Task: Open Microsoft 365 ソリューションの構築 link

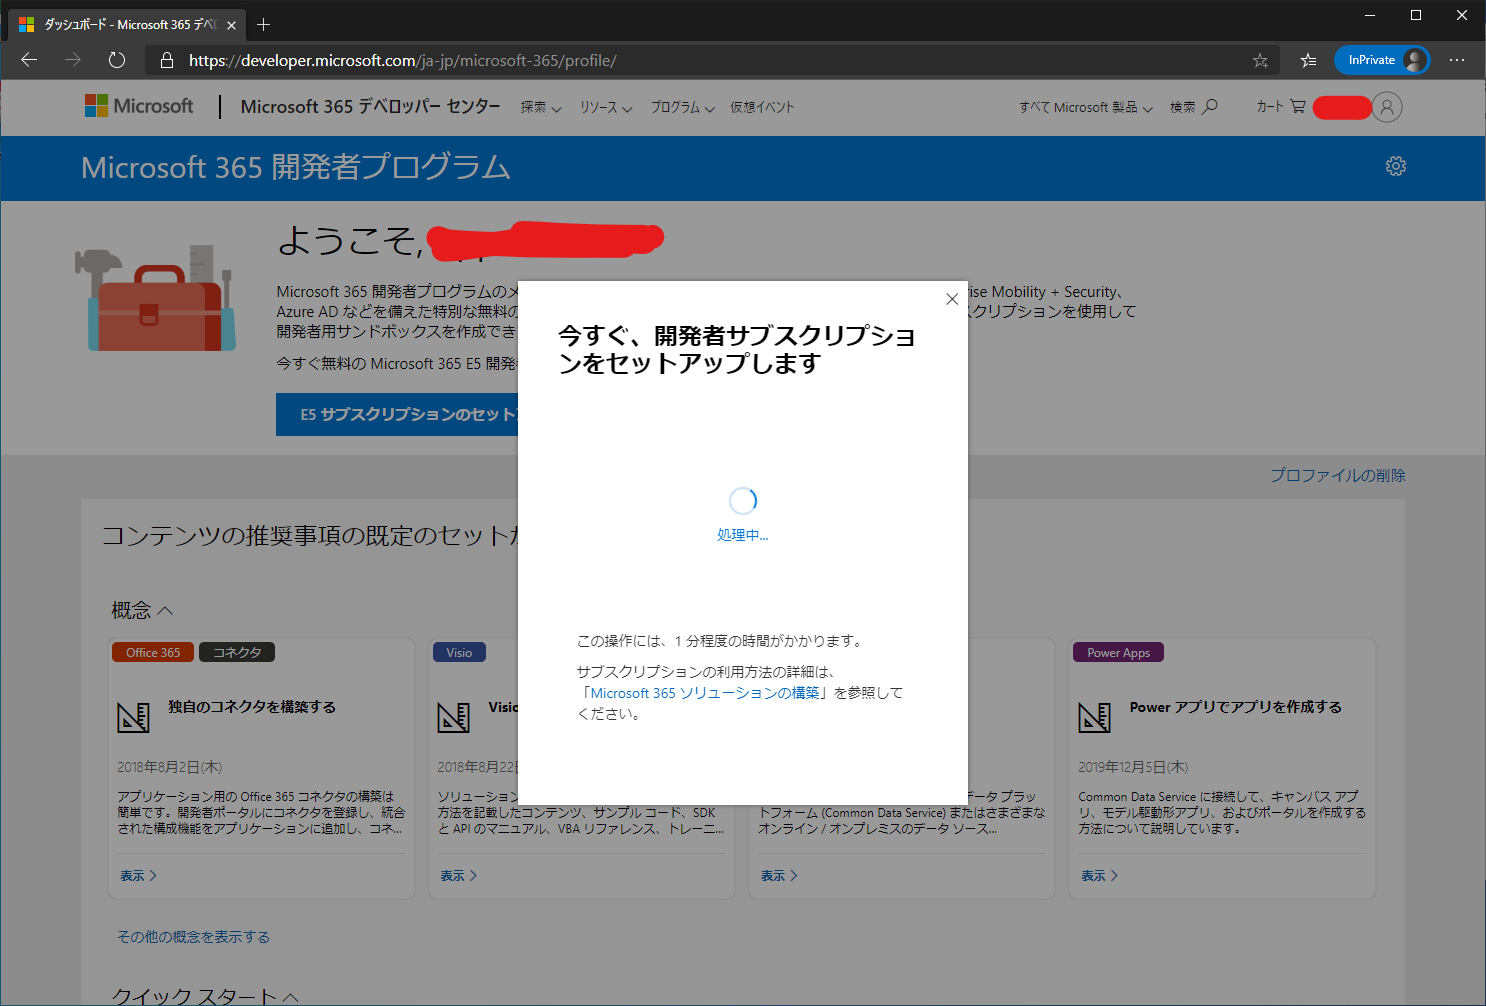Action: coord(705,693)
